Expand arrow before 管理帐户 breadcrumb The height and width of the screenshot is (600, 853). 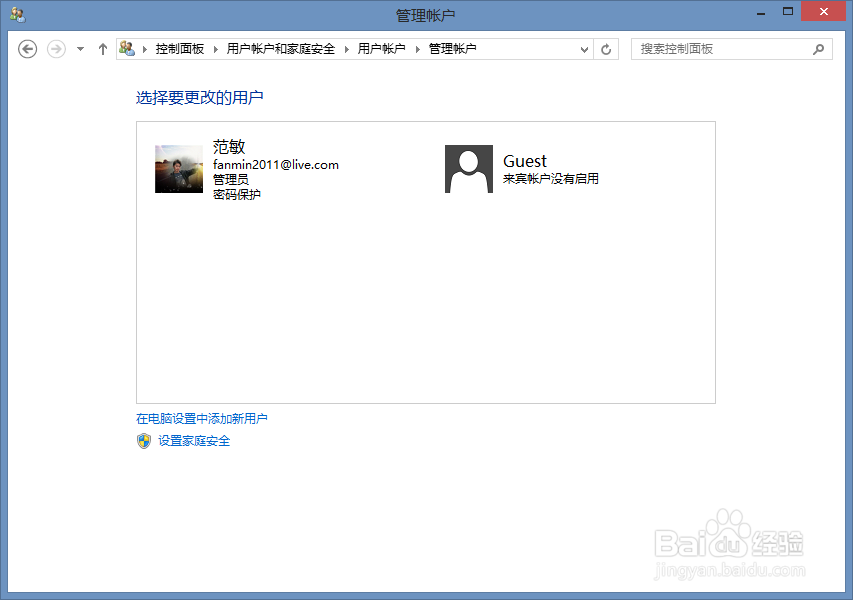pyautogui.click(x=418, y=50)
